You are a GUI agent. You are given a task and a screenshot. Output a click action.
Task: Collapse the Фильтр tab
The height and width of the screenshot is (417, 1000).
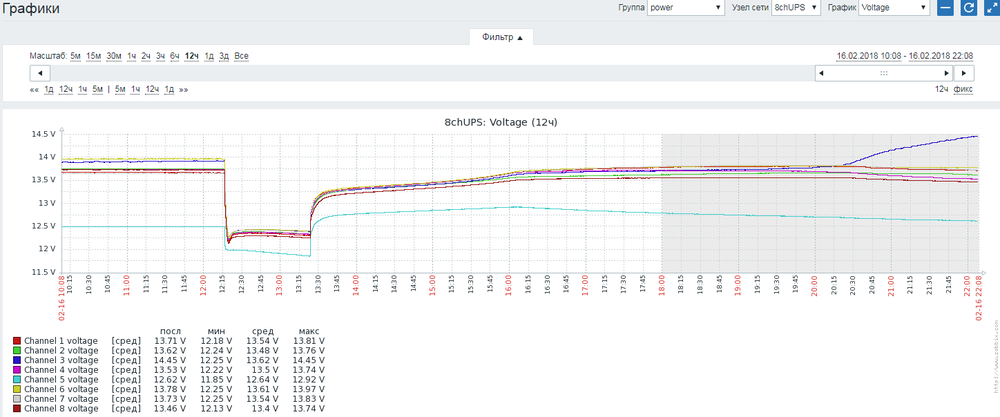click(x=501, y=37)
